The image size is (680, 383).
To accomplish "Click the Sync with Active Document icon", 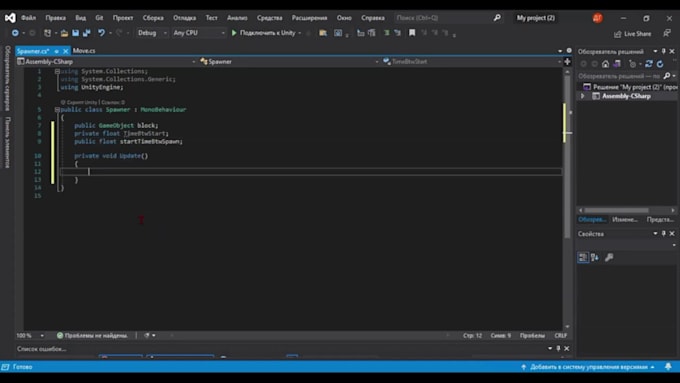I will tap(649, 64).
